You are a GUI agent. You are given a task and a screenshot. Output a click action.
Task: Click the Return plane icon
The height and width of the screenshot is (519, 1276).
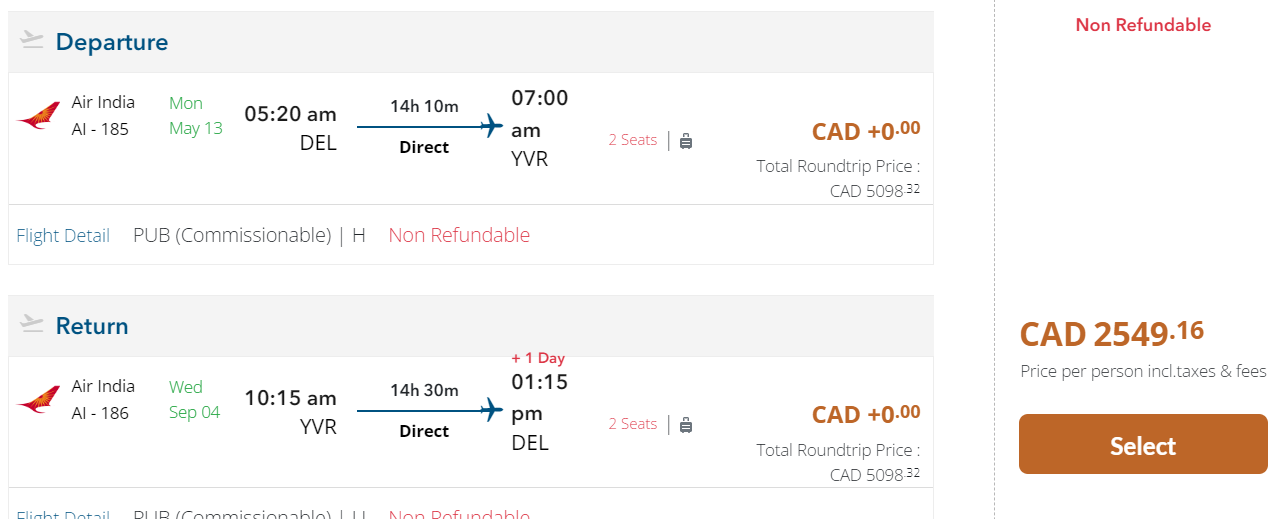tap(32, 325)
